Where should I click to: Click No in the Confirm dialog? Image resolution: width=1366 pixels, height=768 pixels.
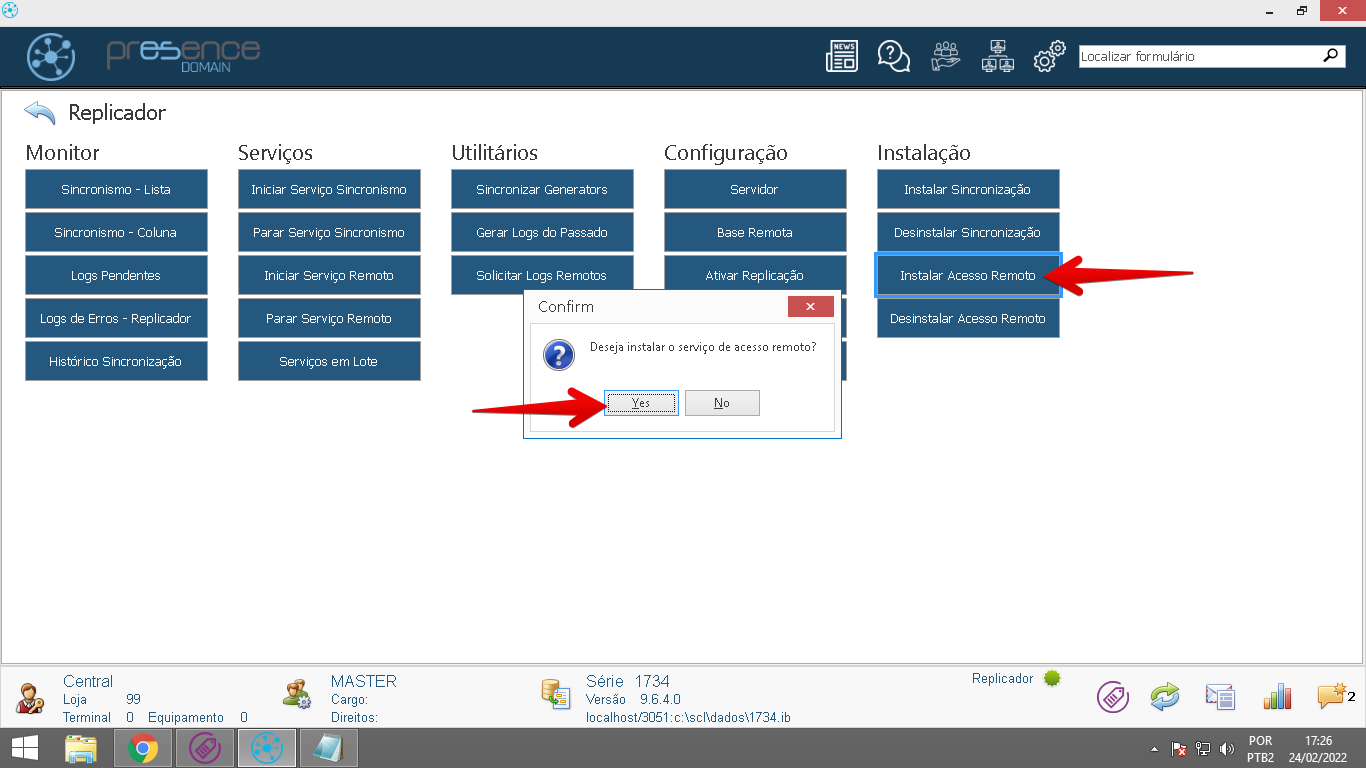pos(722,403)
